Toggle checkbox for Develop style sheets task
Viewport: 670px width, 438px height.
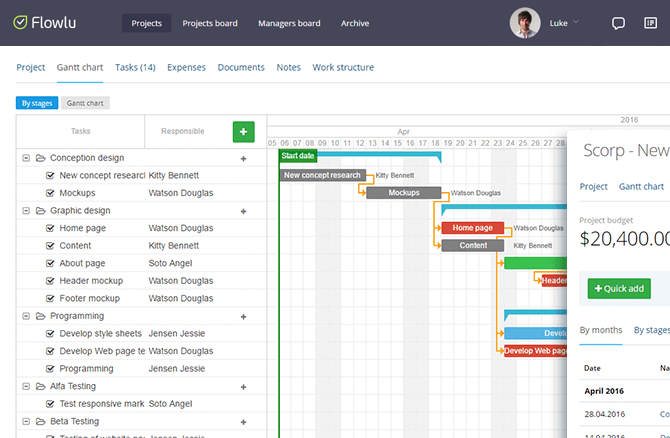50,334
